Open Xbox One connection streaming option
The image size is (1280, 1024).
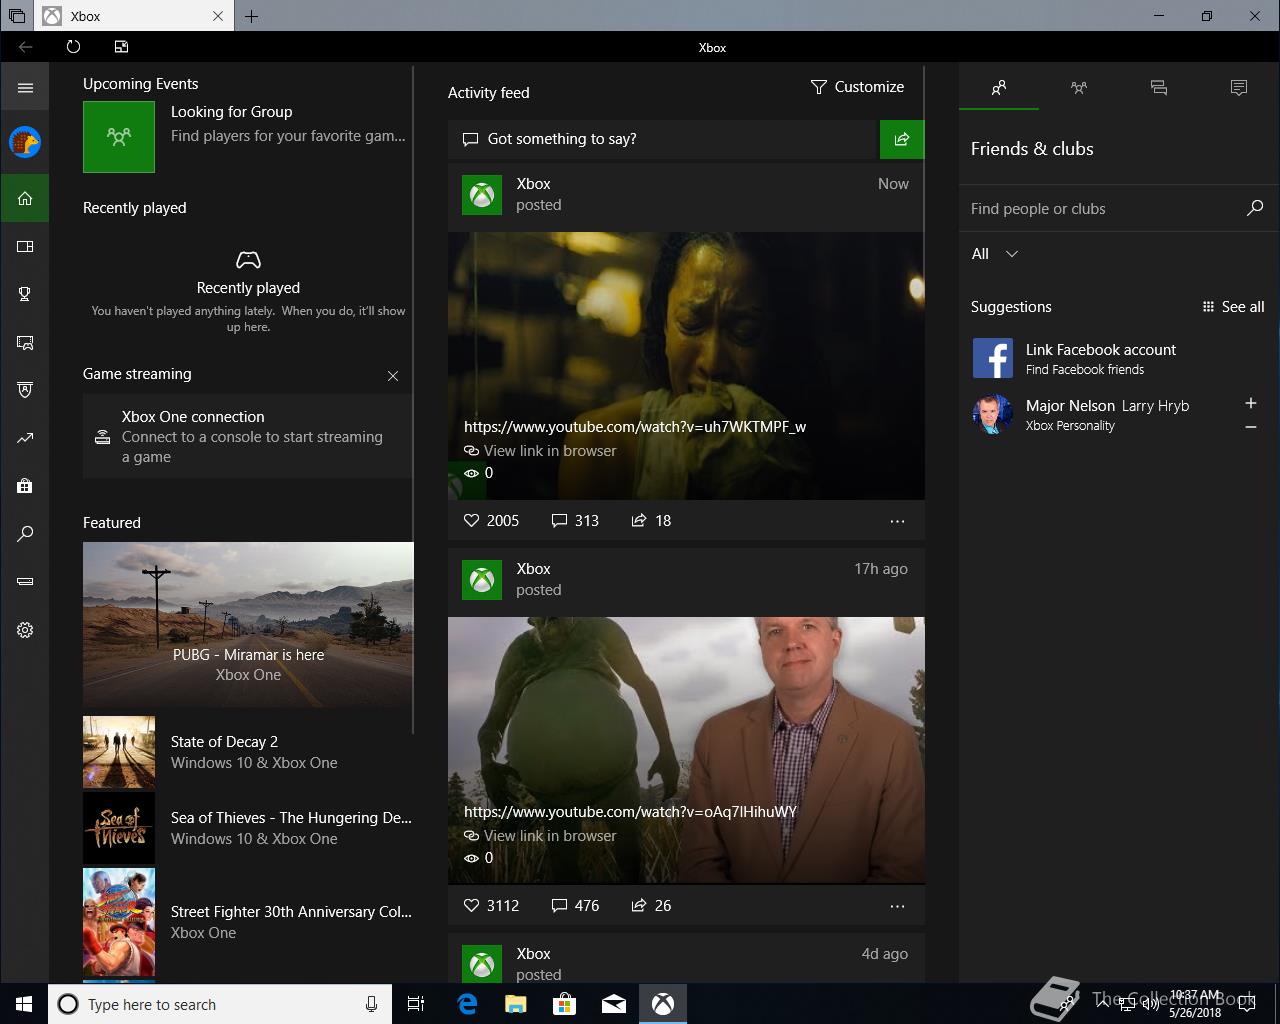(247, 436)
